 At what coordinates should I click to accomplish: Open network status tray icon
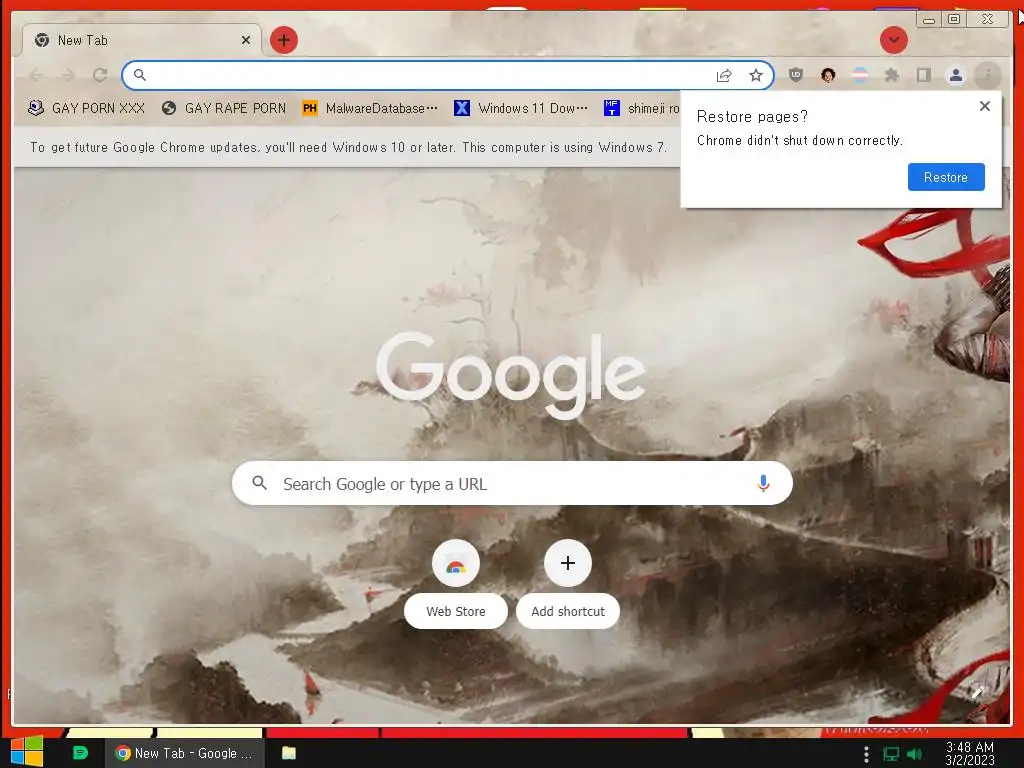pos(891,754)
